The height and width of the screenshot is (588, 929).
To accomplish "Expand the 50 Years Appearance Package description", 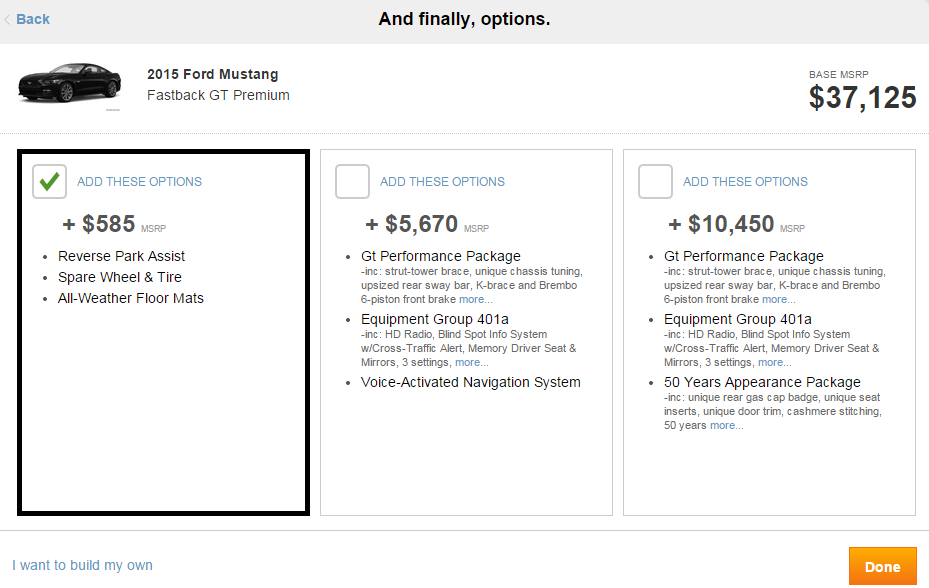I will coord(726,425).
